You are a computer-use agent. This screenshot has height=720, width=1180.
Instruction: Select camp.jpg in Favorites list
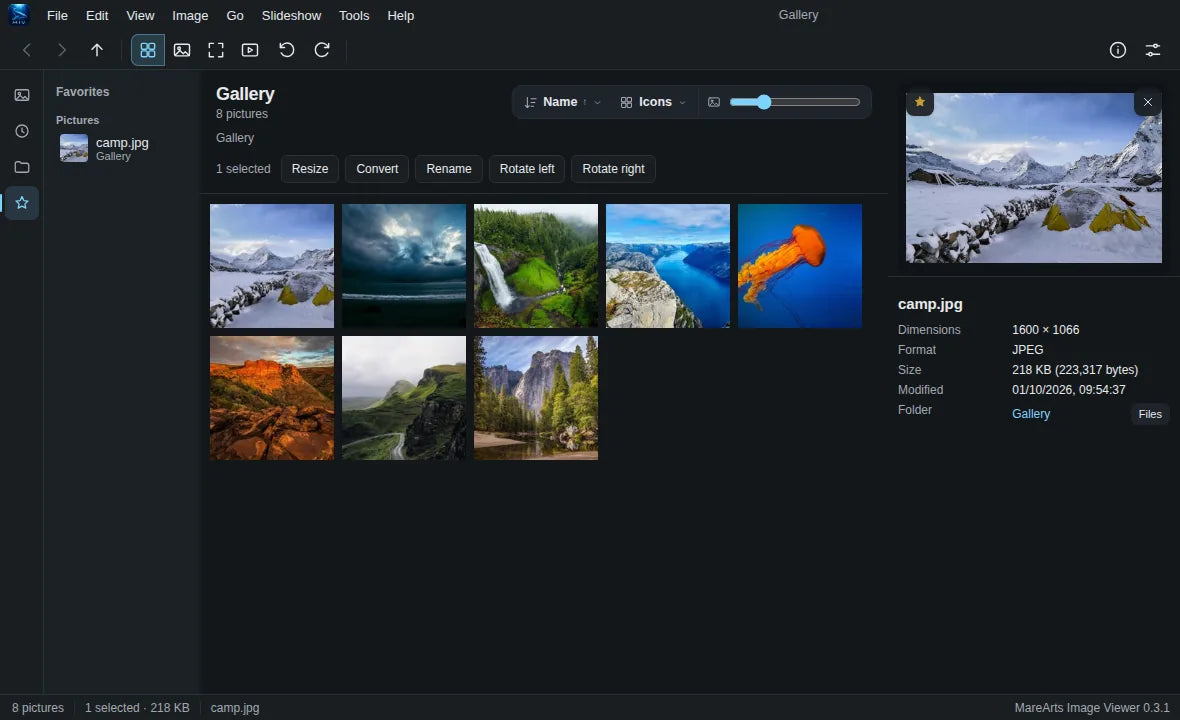click(124, 148)
